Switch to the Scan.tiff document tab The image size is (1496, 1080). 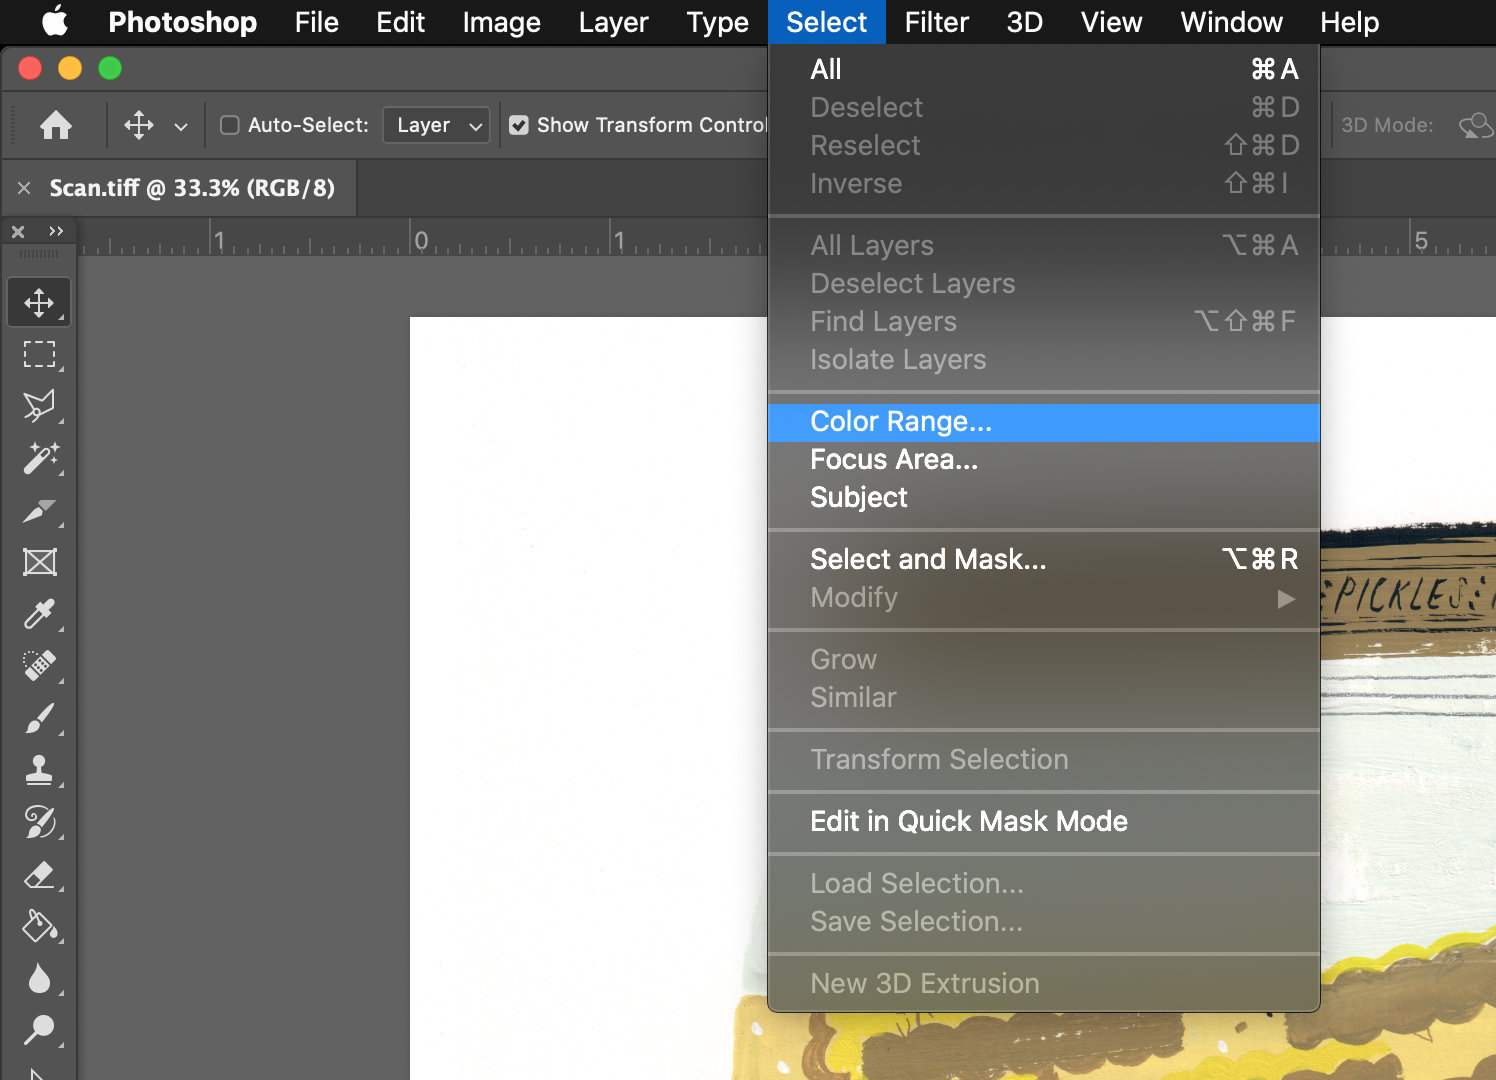click(x=192, y=188)
